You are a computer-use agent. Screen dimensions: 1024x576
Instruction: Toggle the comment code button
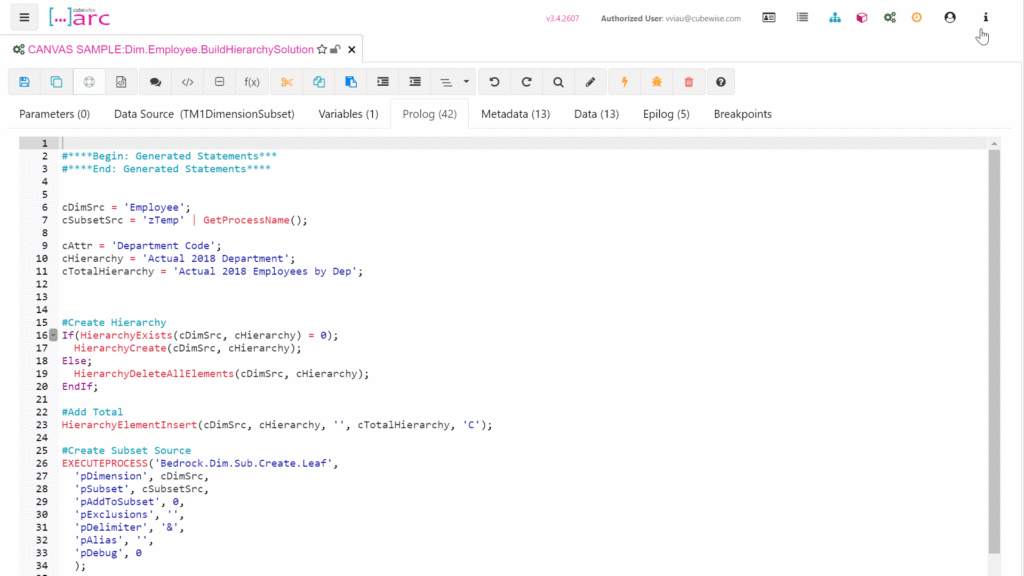[155, 82]
